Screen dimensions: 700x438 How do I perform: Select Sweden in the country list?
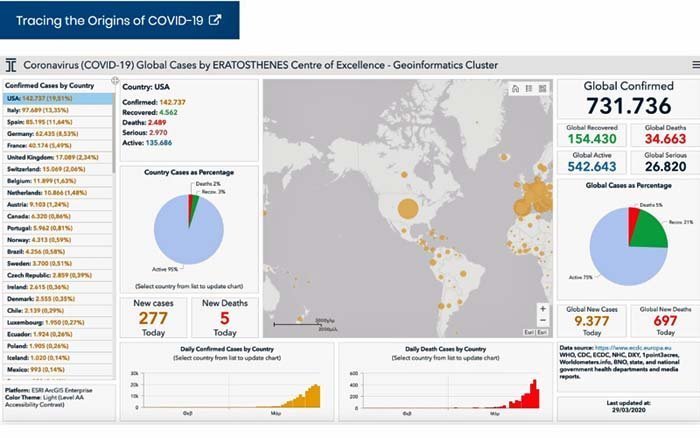pyautogui.click(x=58, y=263)
